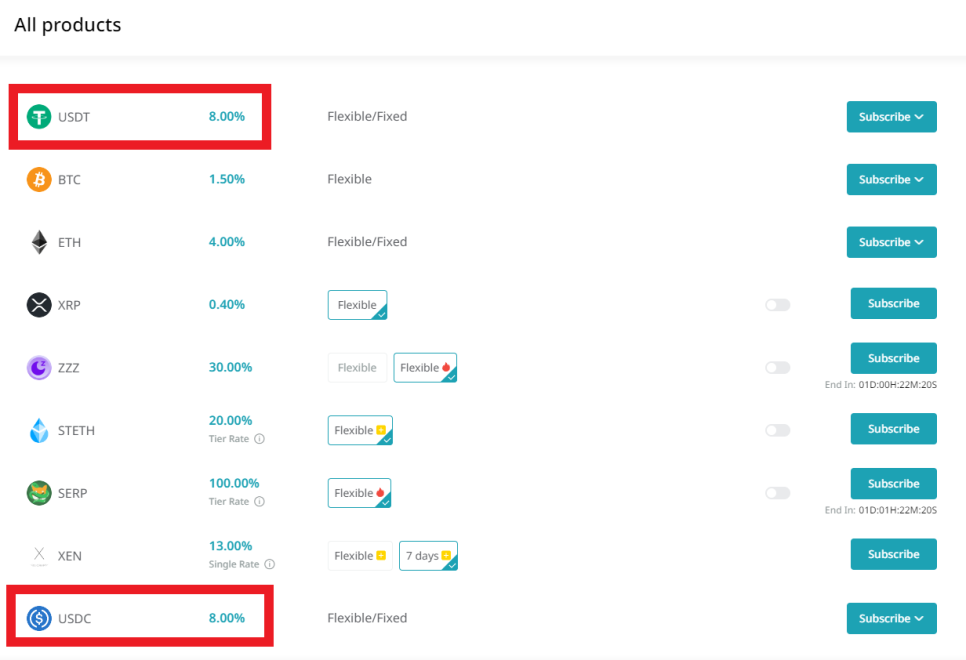966x660 pixels.
Task: Subscribe to the XEN product
Action: click(x=894, y=554)
